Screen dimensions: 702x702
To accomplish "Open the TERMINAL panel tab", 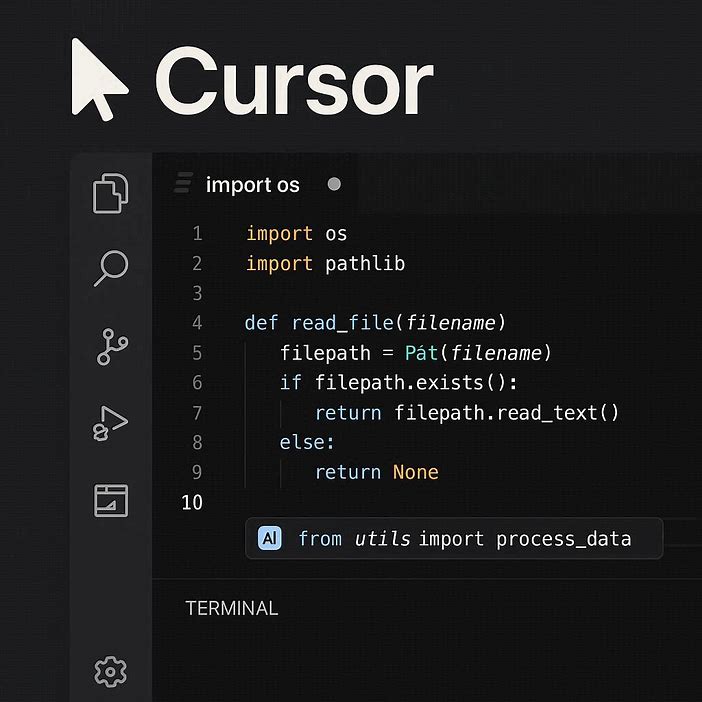I will (231, 608).
